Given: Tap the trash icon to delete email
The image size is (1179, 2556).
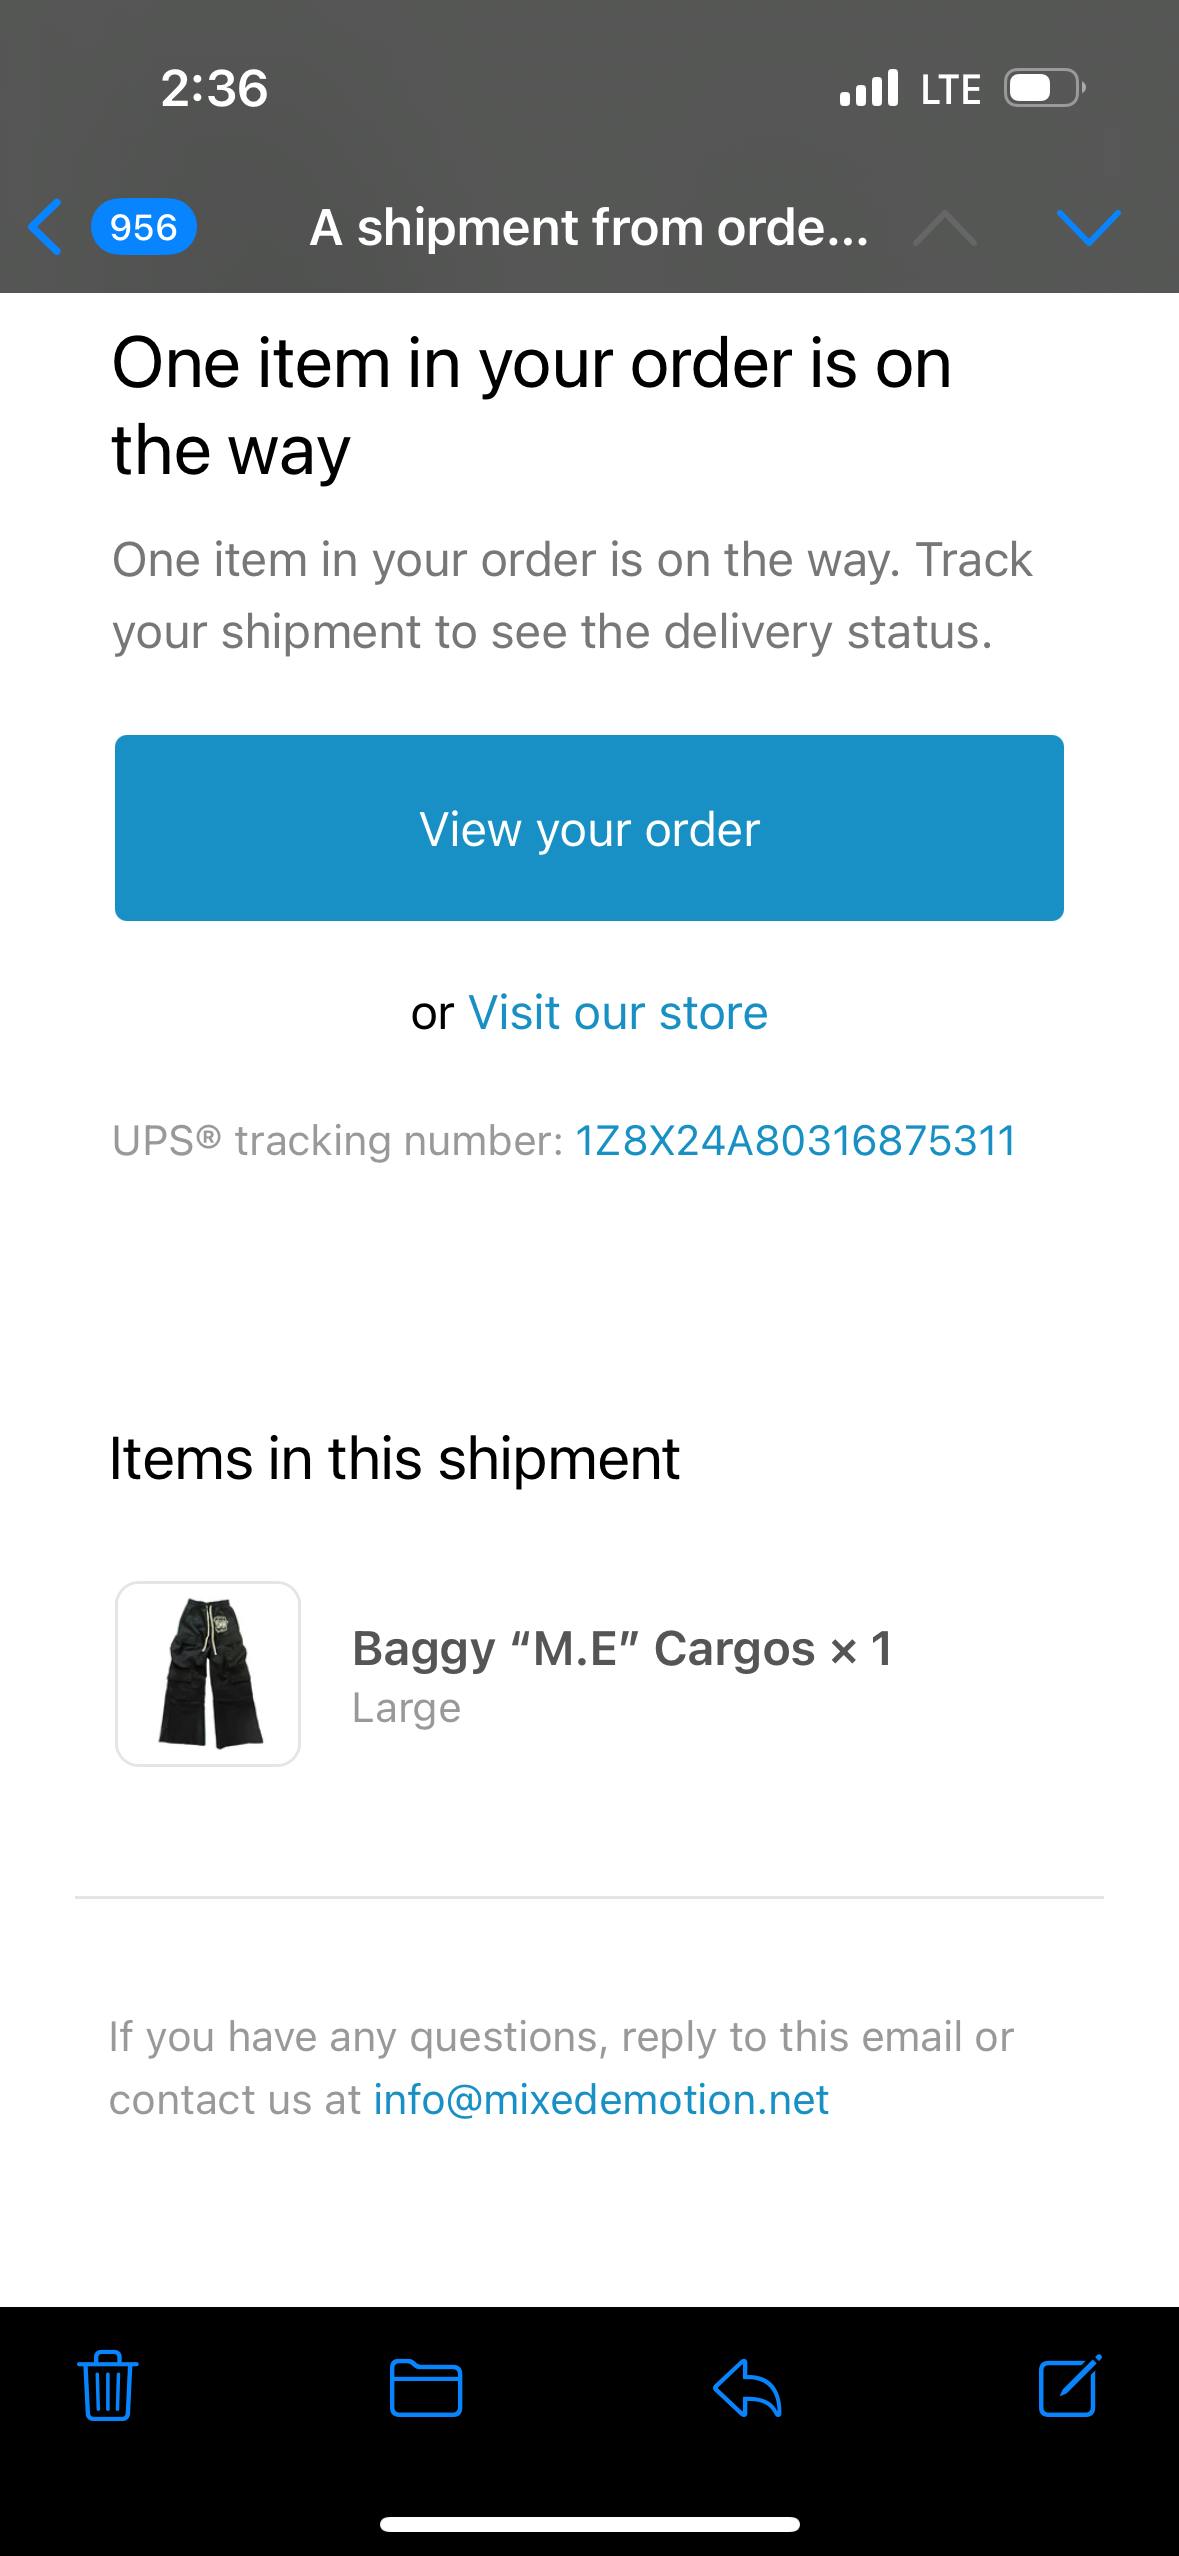Looking at the screenshot, I should 107,2385.
